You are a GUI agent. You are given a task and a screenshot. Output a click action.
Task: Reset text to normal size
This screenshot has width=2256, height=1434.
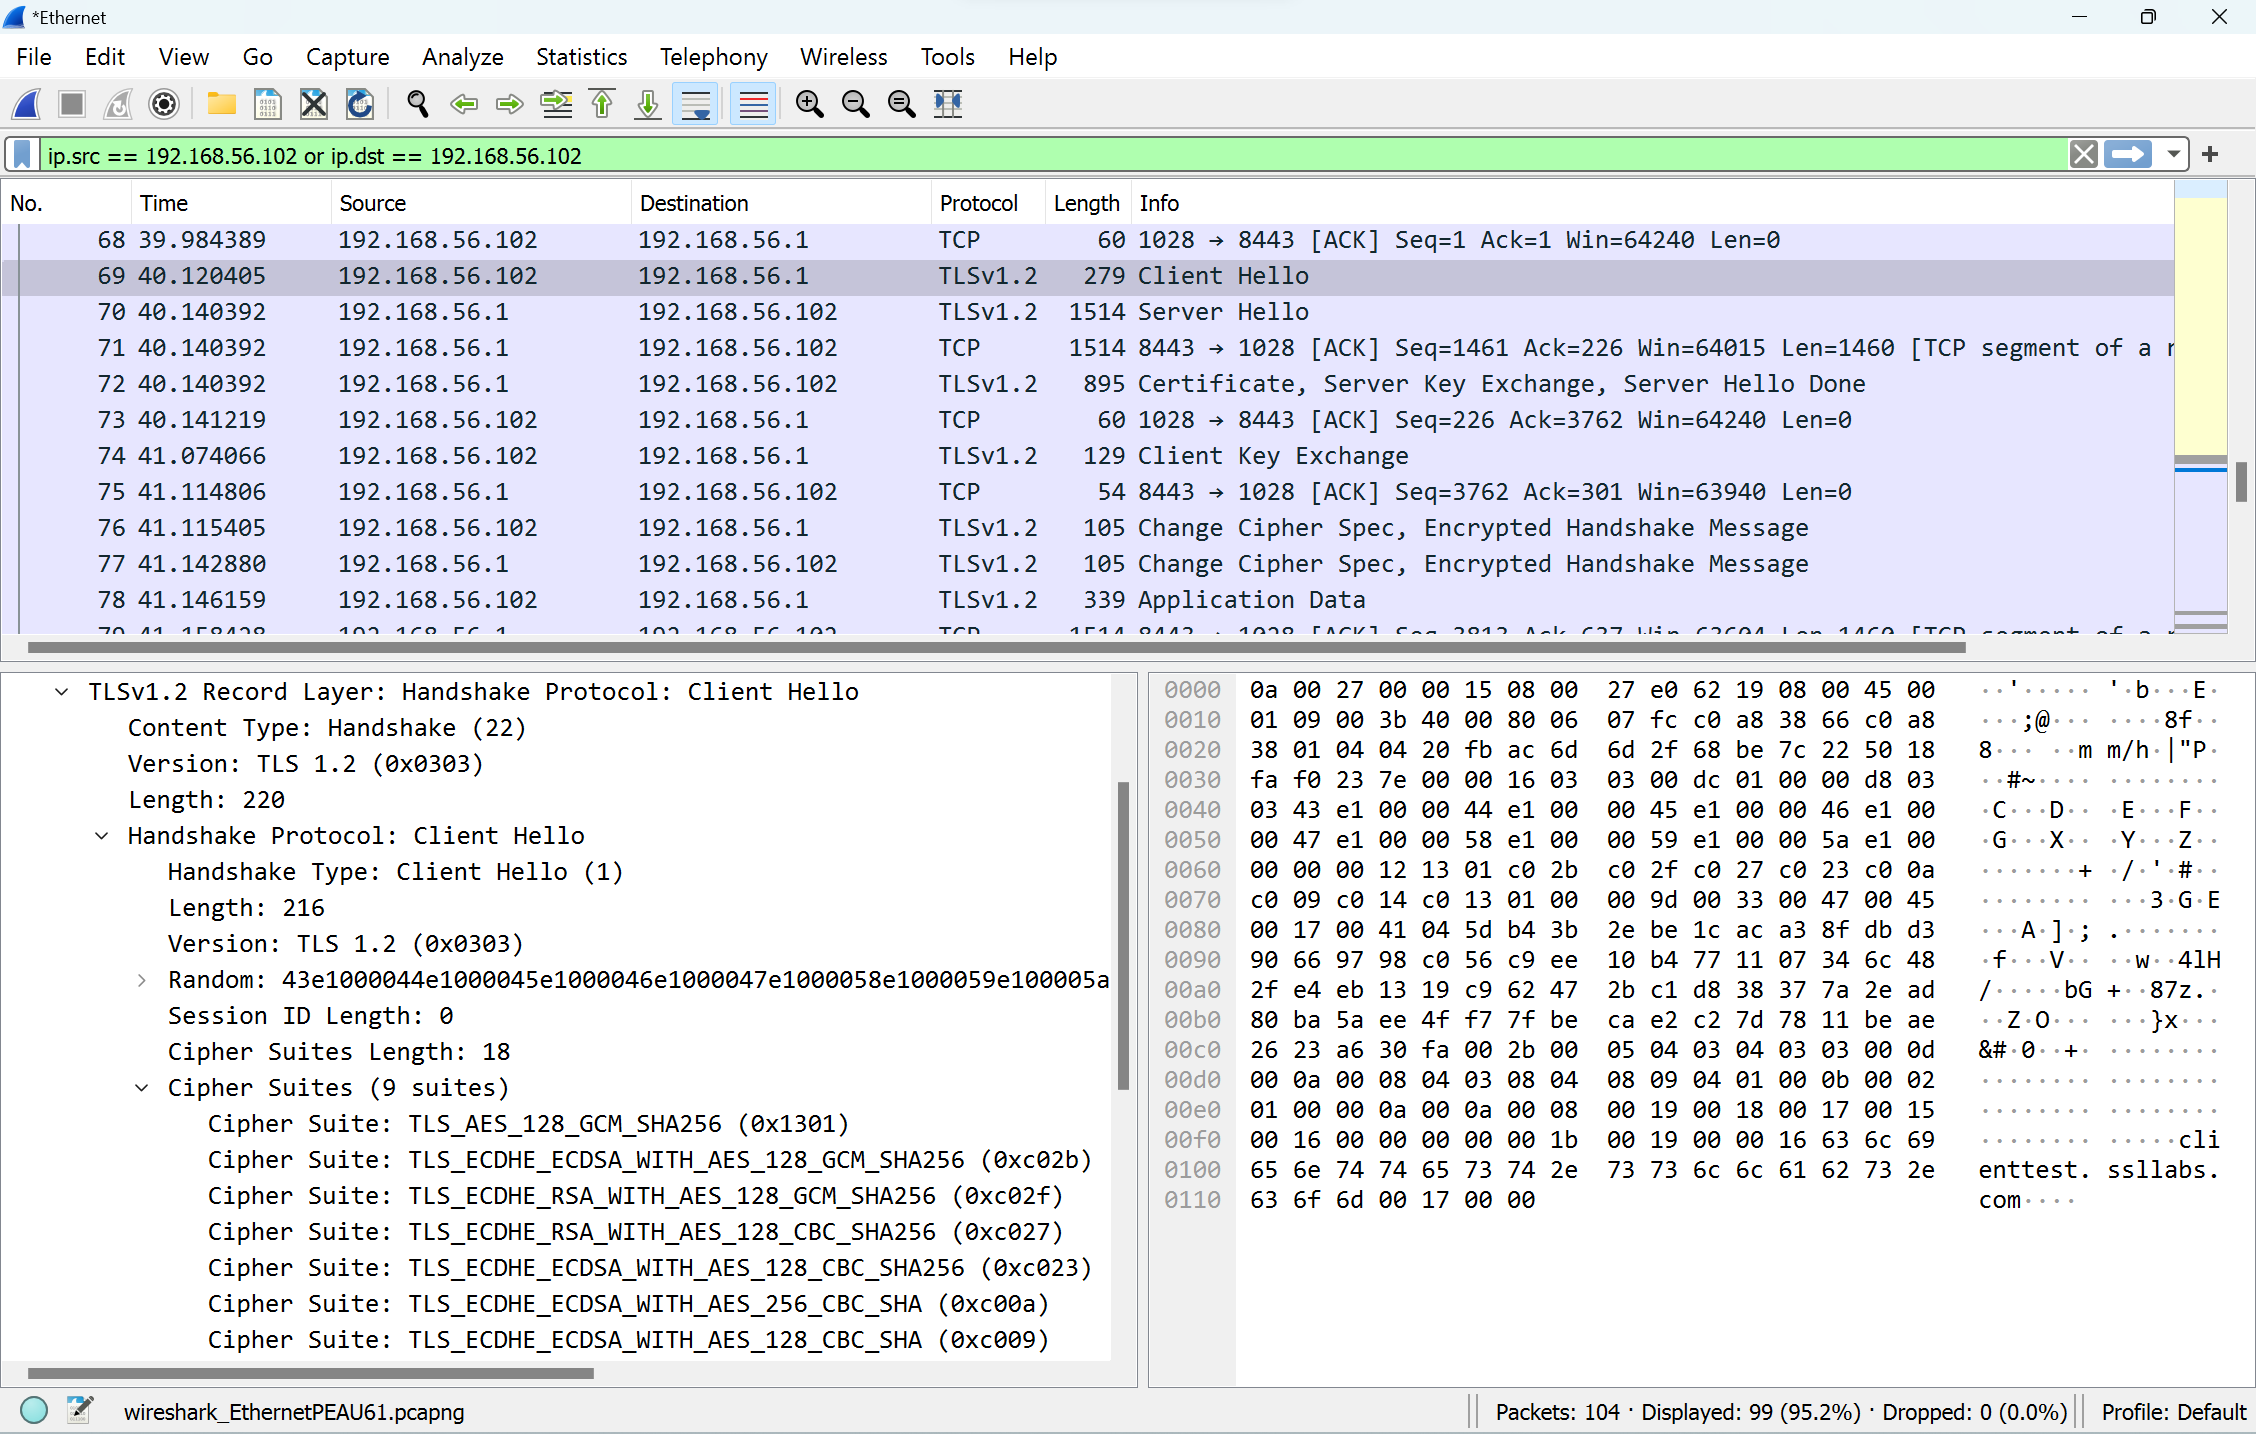point(901,104)
